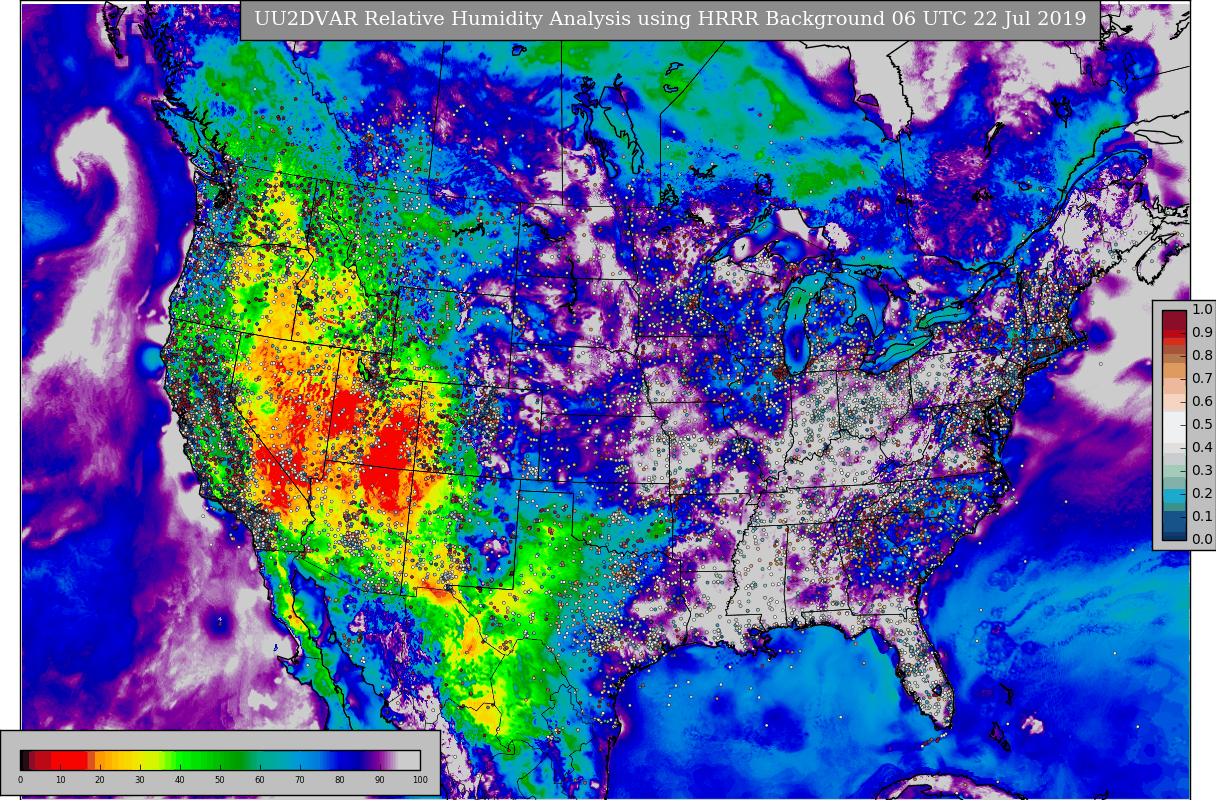Click the '70' tick label on humidity colorbar

tap(300, 780)
